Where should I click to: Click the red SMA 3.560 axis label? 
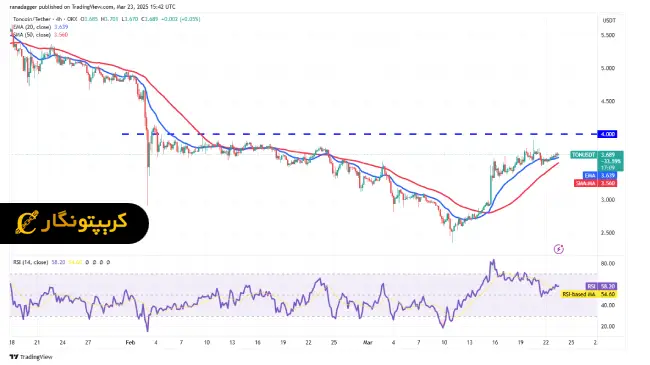[x=596, y=183]
